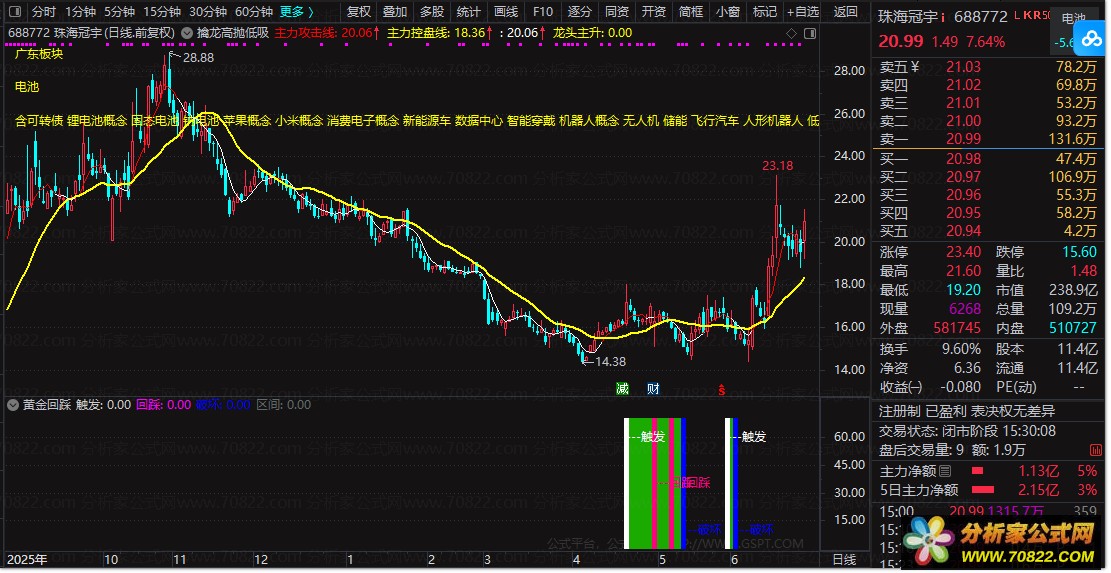
Task: Click the blue cloud floating icon
Action: tap(1090, 38)
